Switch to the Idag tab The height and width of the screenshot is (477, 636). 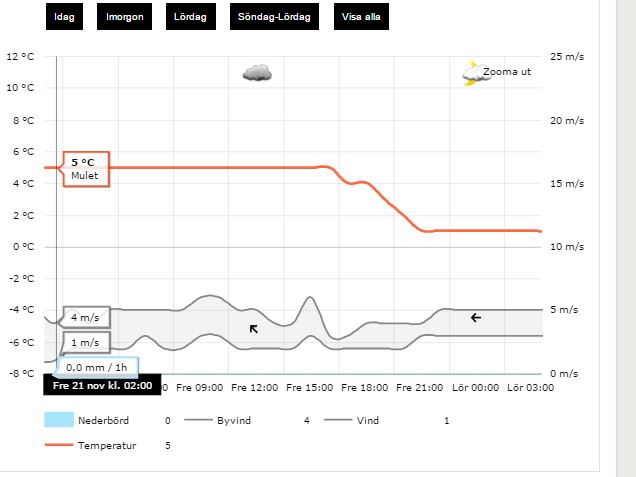coord(65,17)
